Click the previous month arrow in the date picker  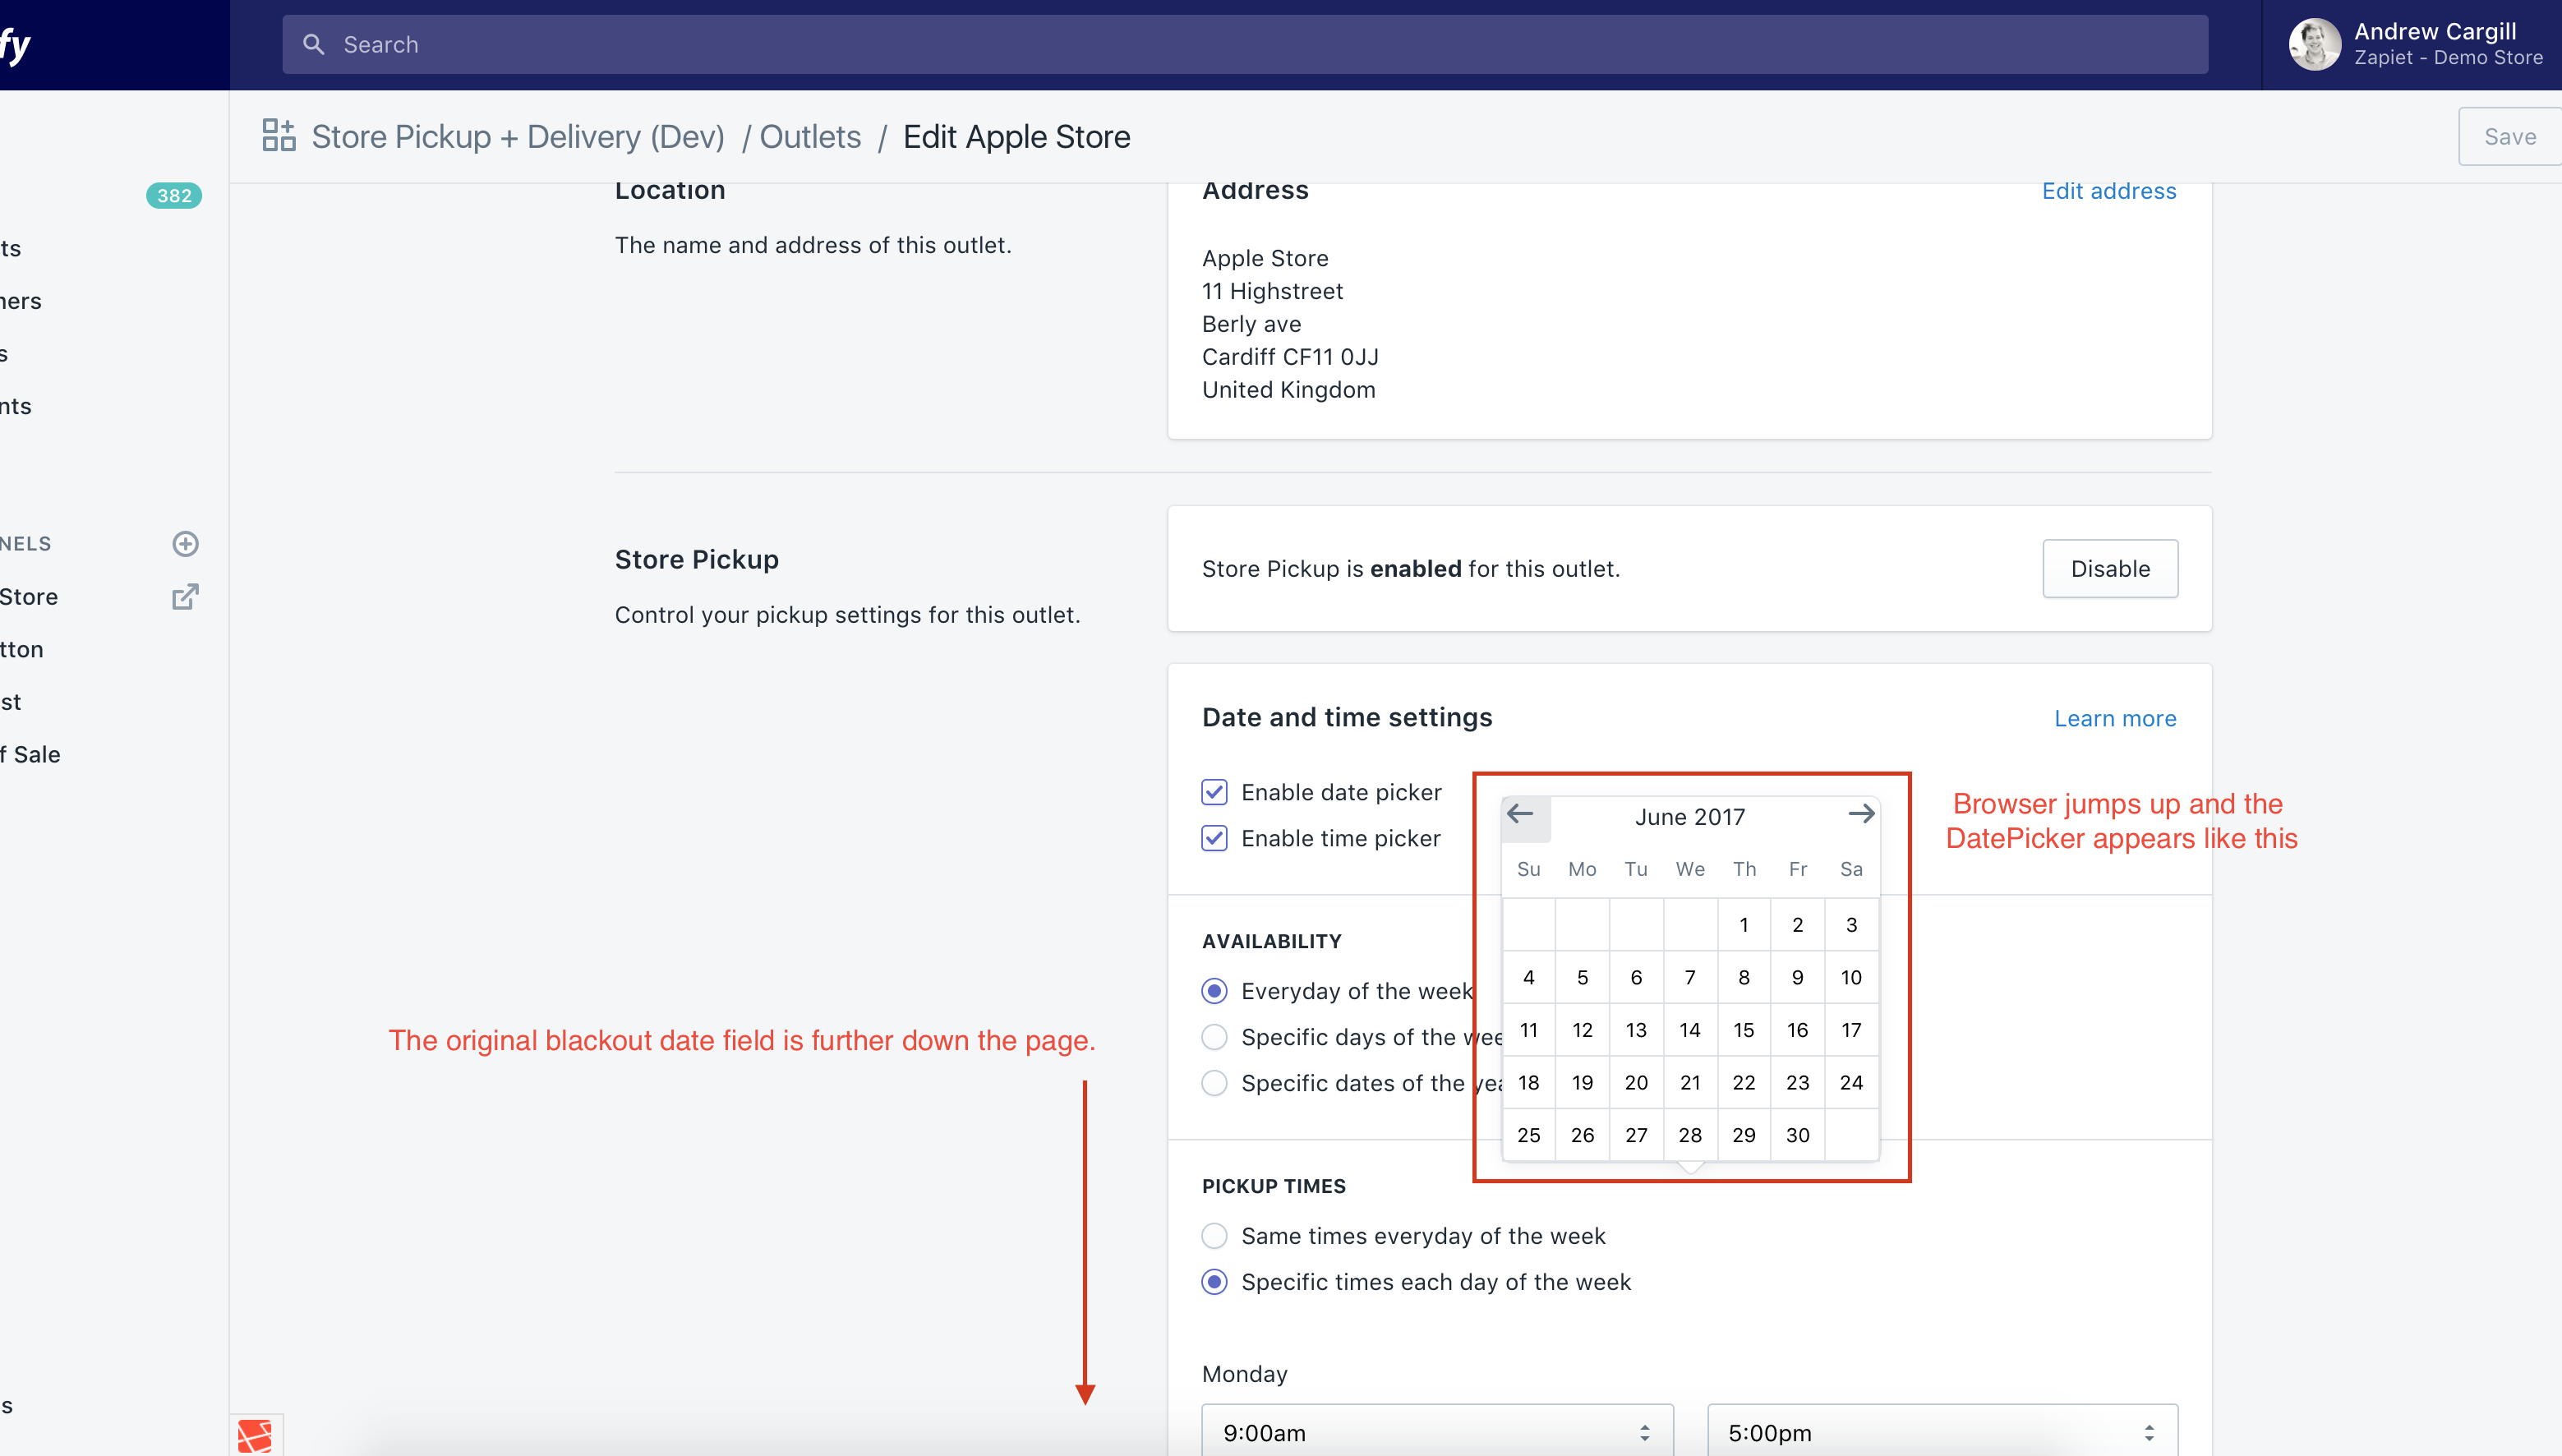(x=1522, y=815)
